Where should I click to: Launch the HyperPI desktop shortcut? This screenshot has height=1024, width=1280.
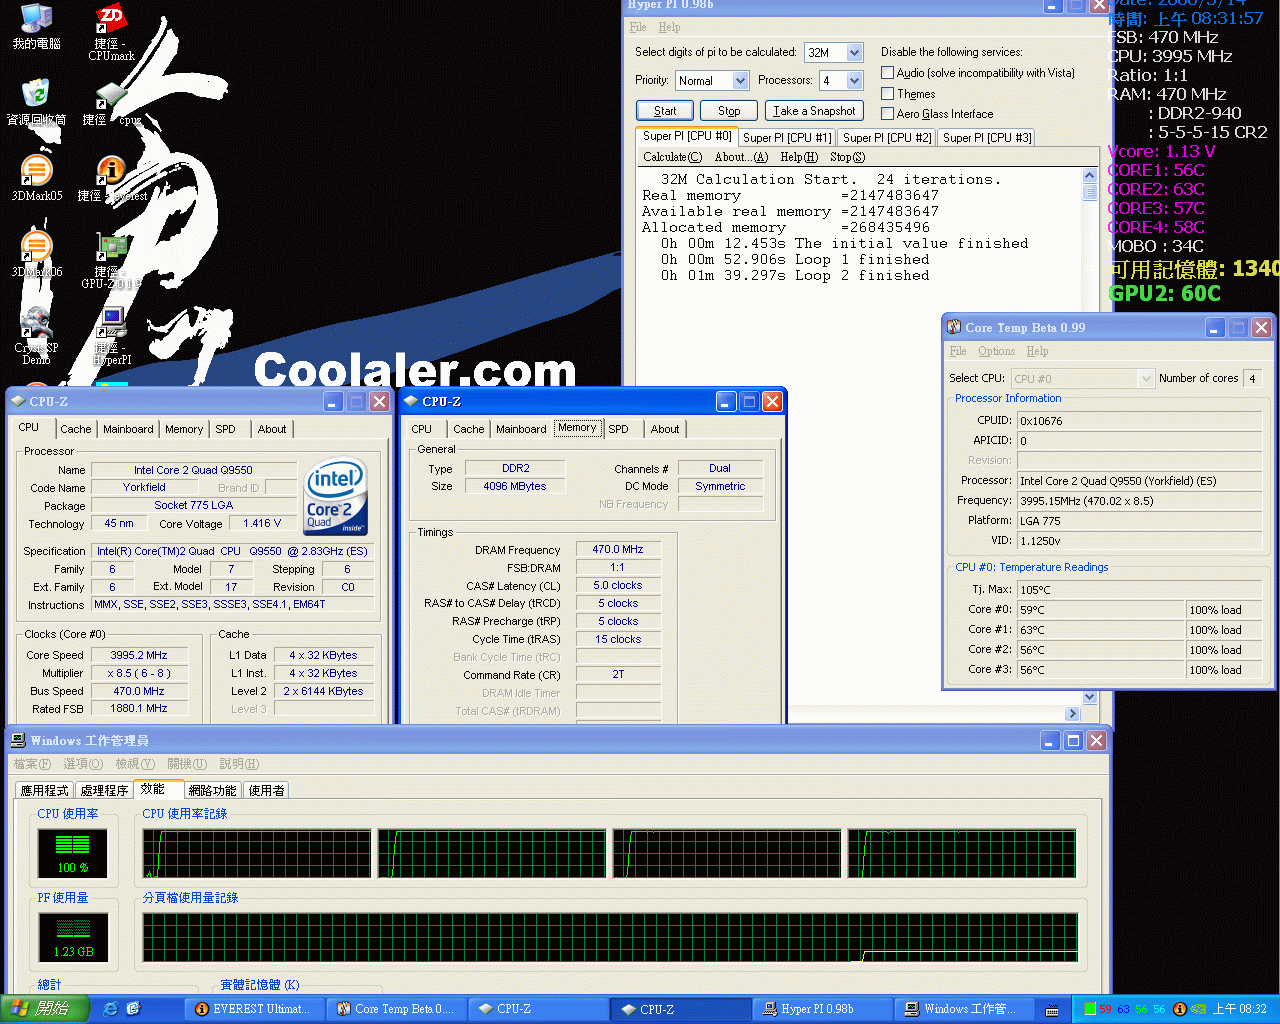(x=111, y=336)
